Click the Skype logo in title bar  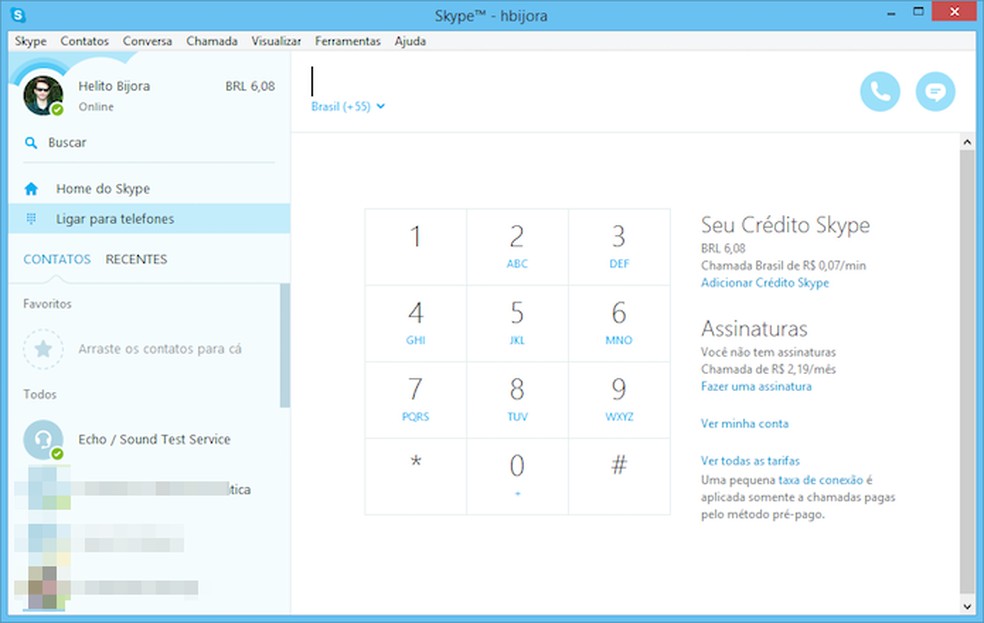click(x=17, y=16)
